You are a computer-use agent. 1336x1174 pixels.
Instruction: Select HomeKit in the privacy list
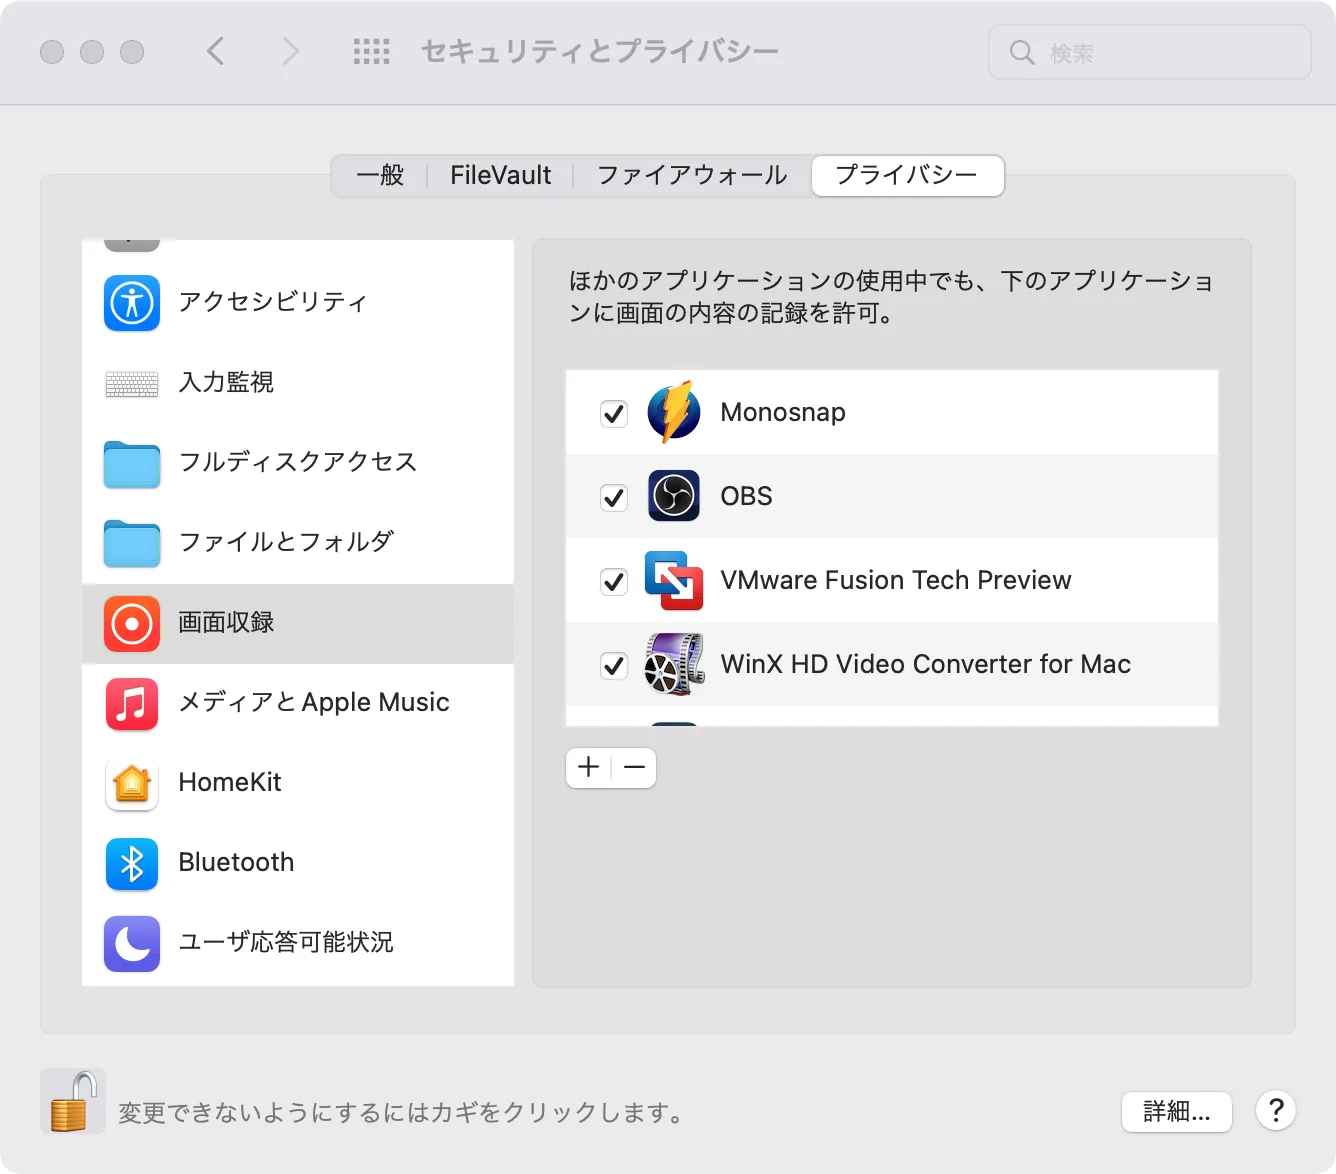(298, 784)
